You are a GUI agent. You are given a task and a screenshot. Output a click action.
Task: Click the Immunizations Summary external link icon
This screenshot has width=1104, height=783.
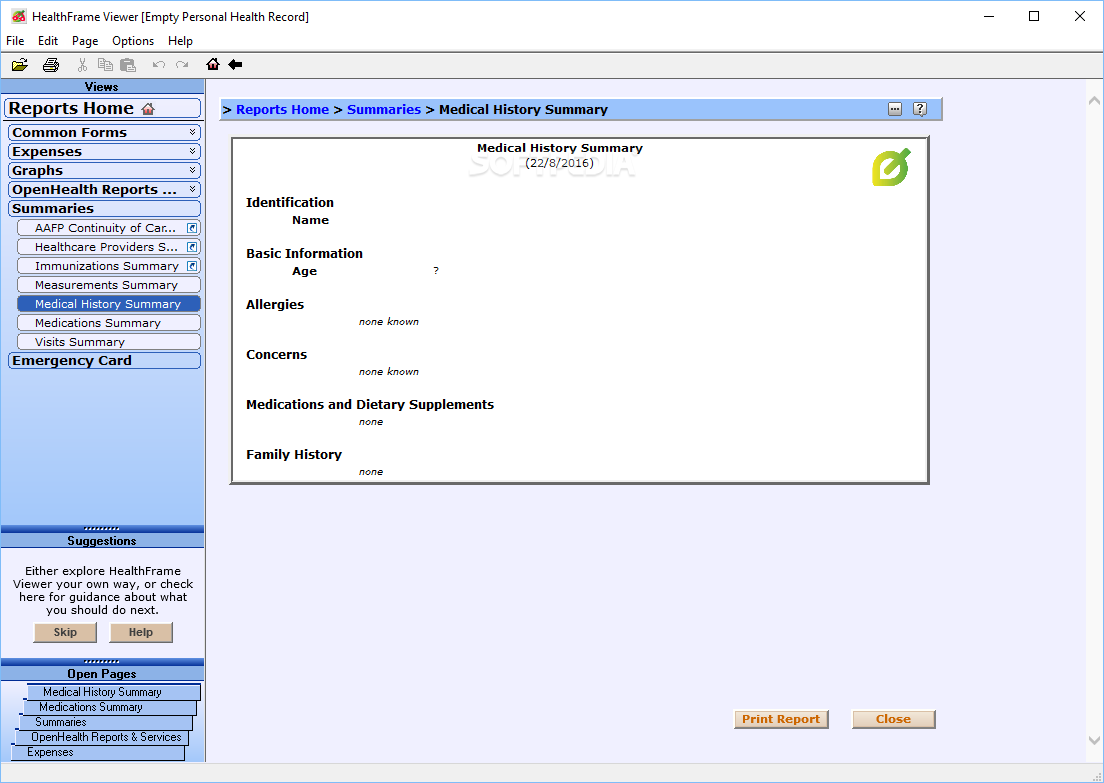192,266
